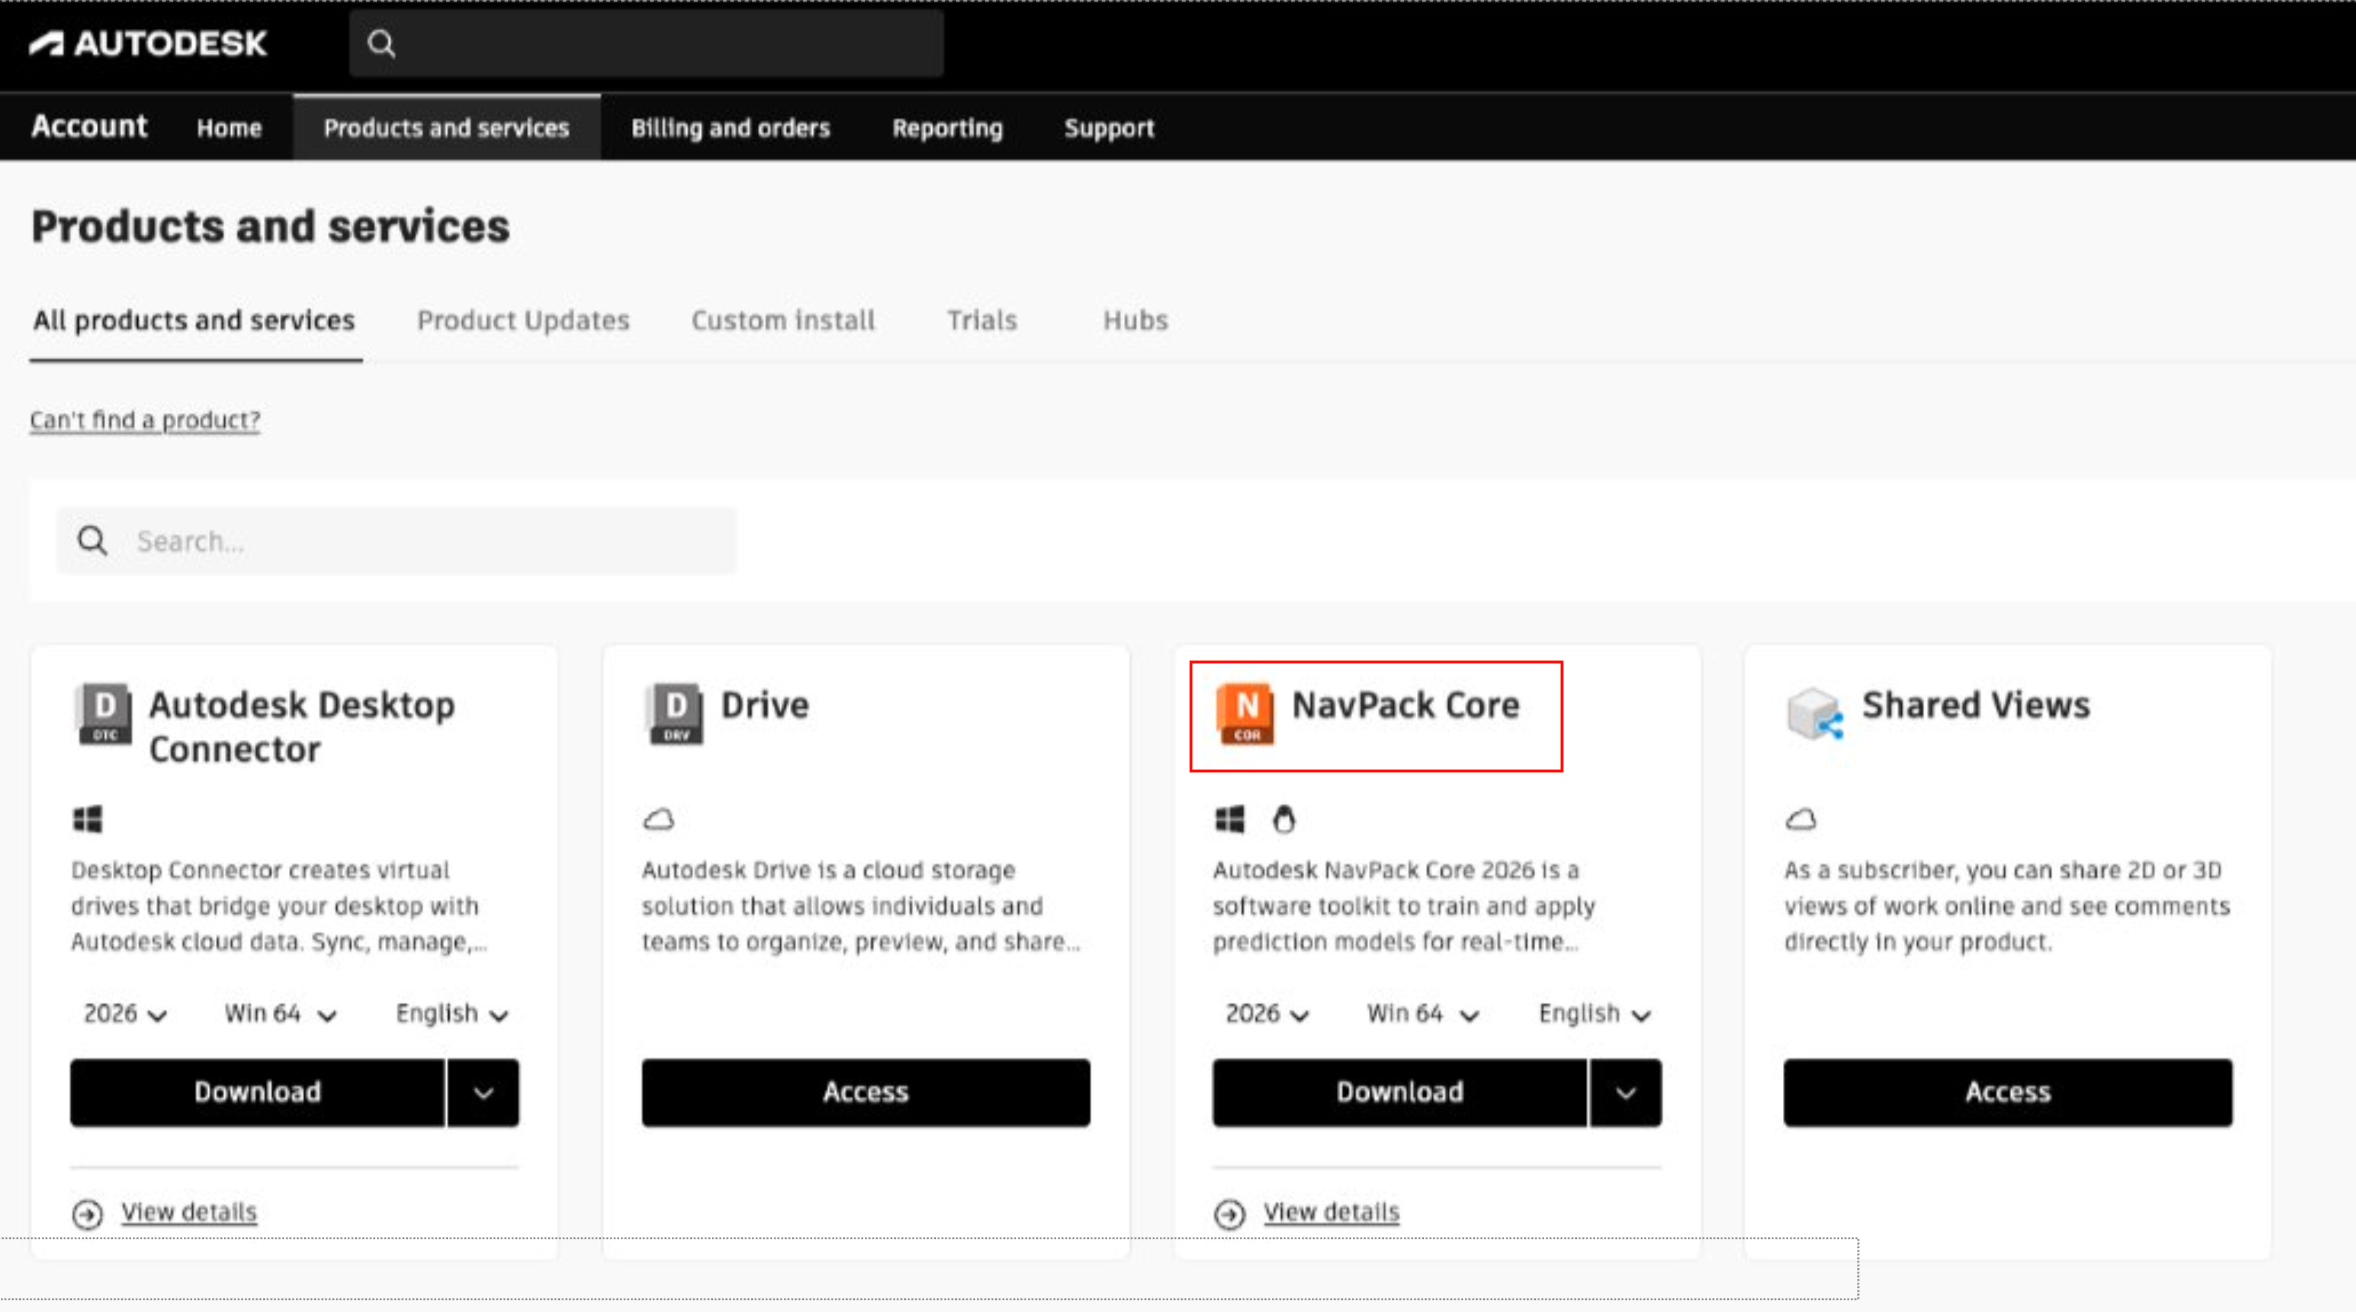Click the Shared Views cube icon

click(x=1815, y=713)
